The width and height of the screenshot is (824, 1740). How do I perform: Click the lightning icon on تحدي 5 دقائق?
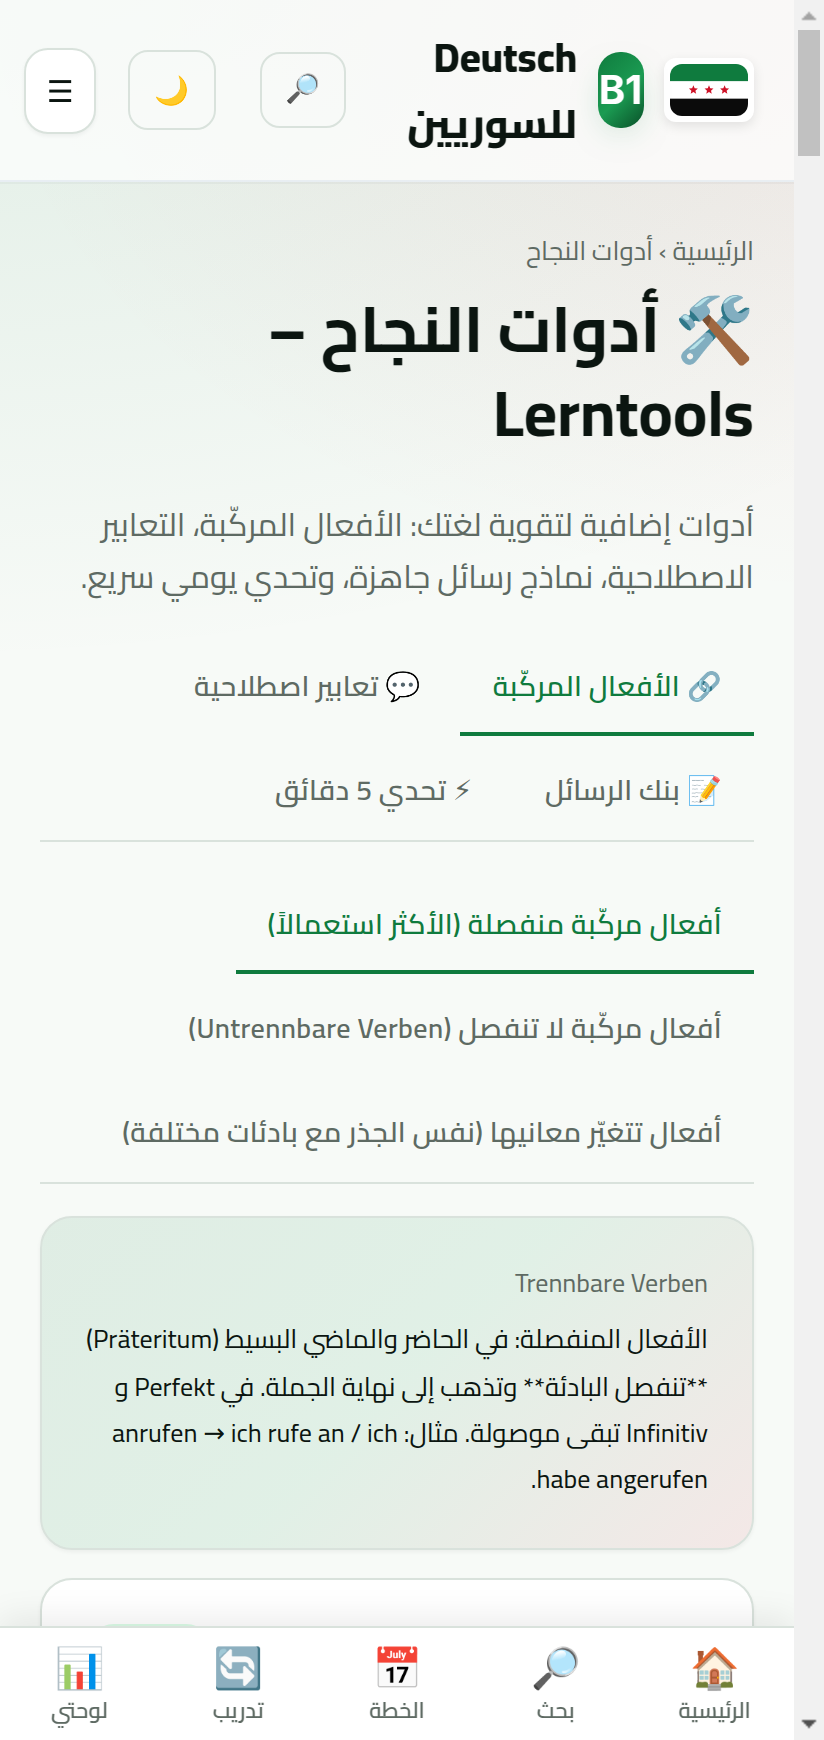(x=462, y=791)
